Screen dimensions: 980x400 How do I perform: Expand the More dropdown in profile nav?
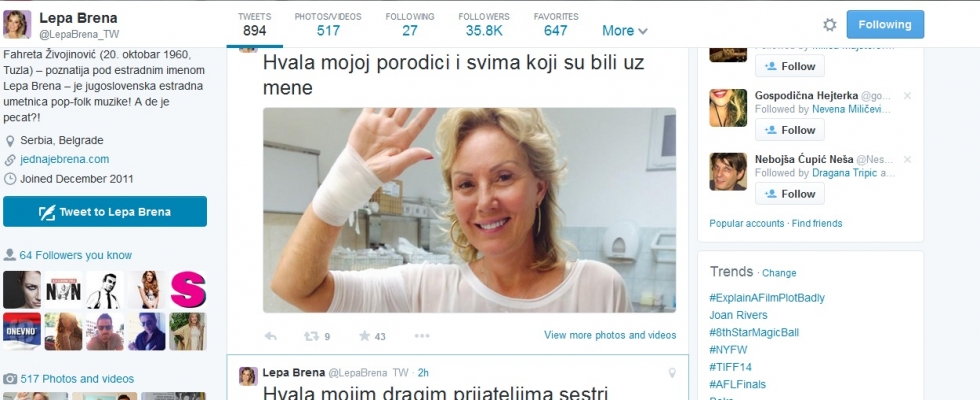point(624,31)
